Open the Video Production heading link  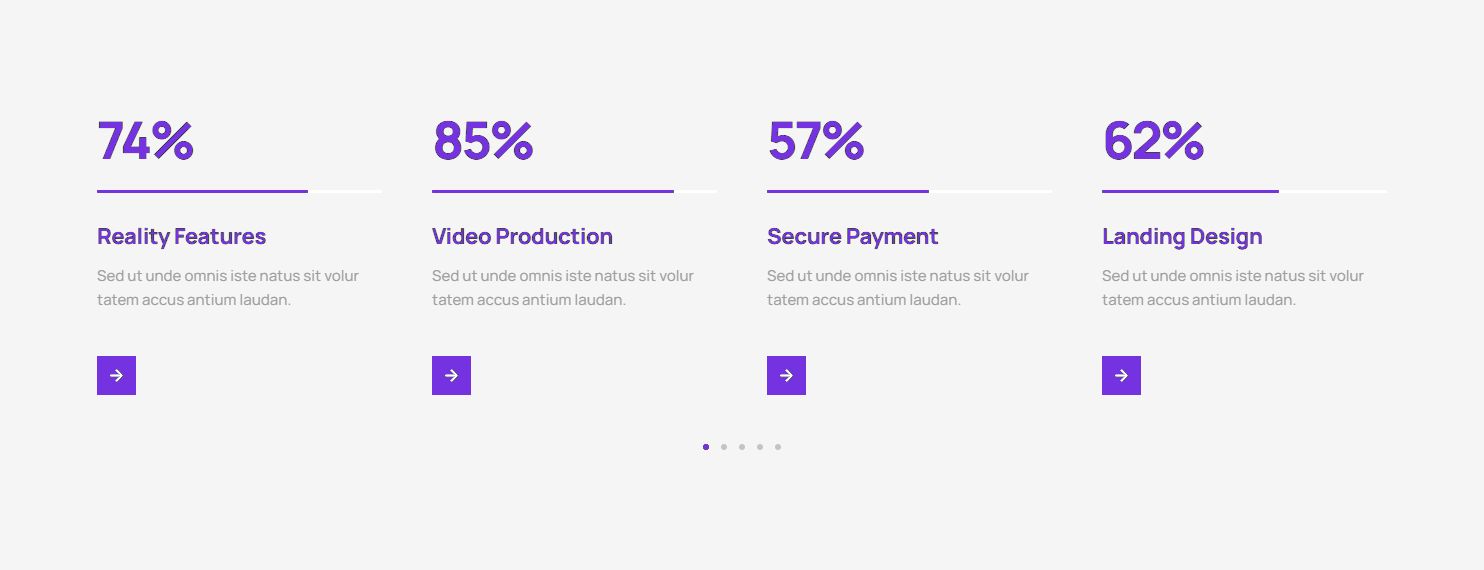click(x=522, y=237)
